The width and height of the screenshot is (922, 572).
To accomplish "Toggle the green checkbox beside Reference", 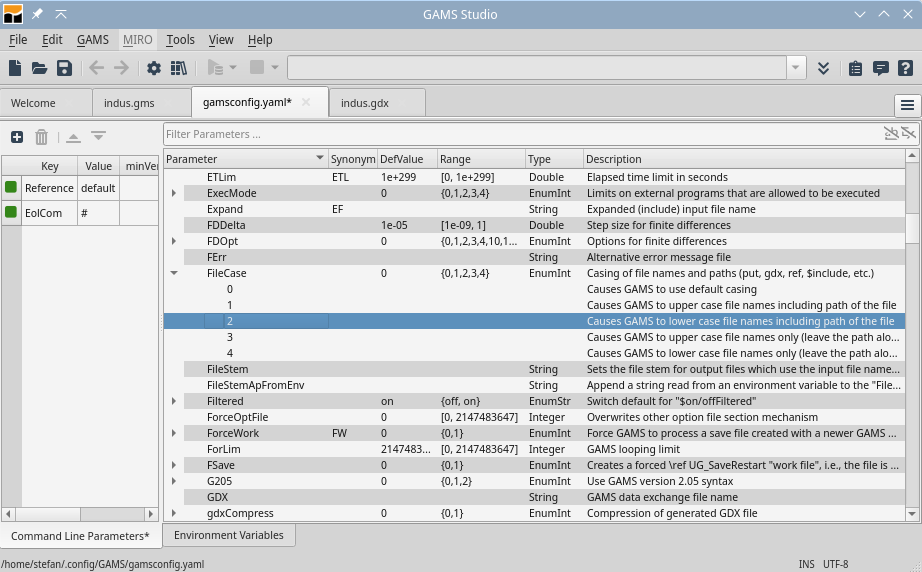I will tap(11, 188).
